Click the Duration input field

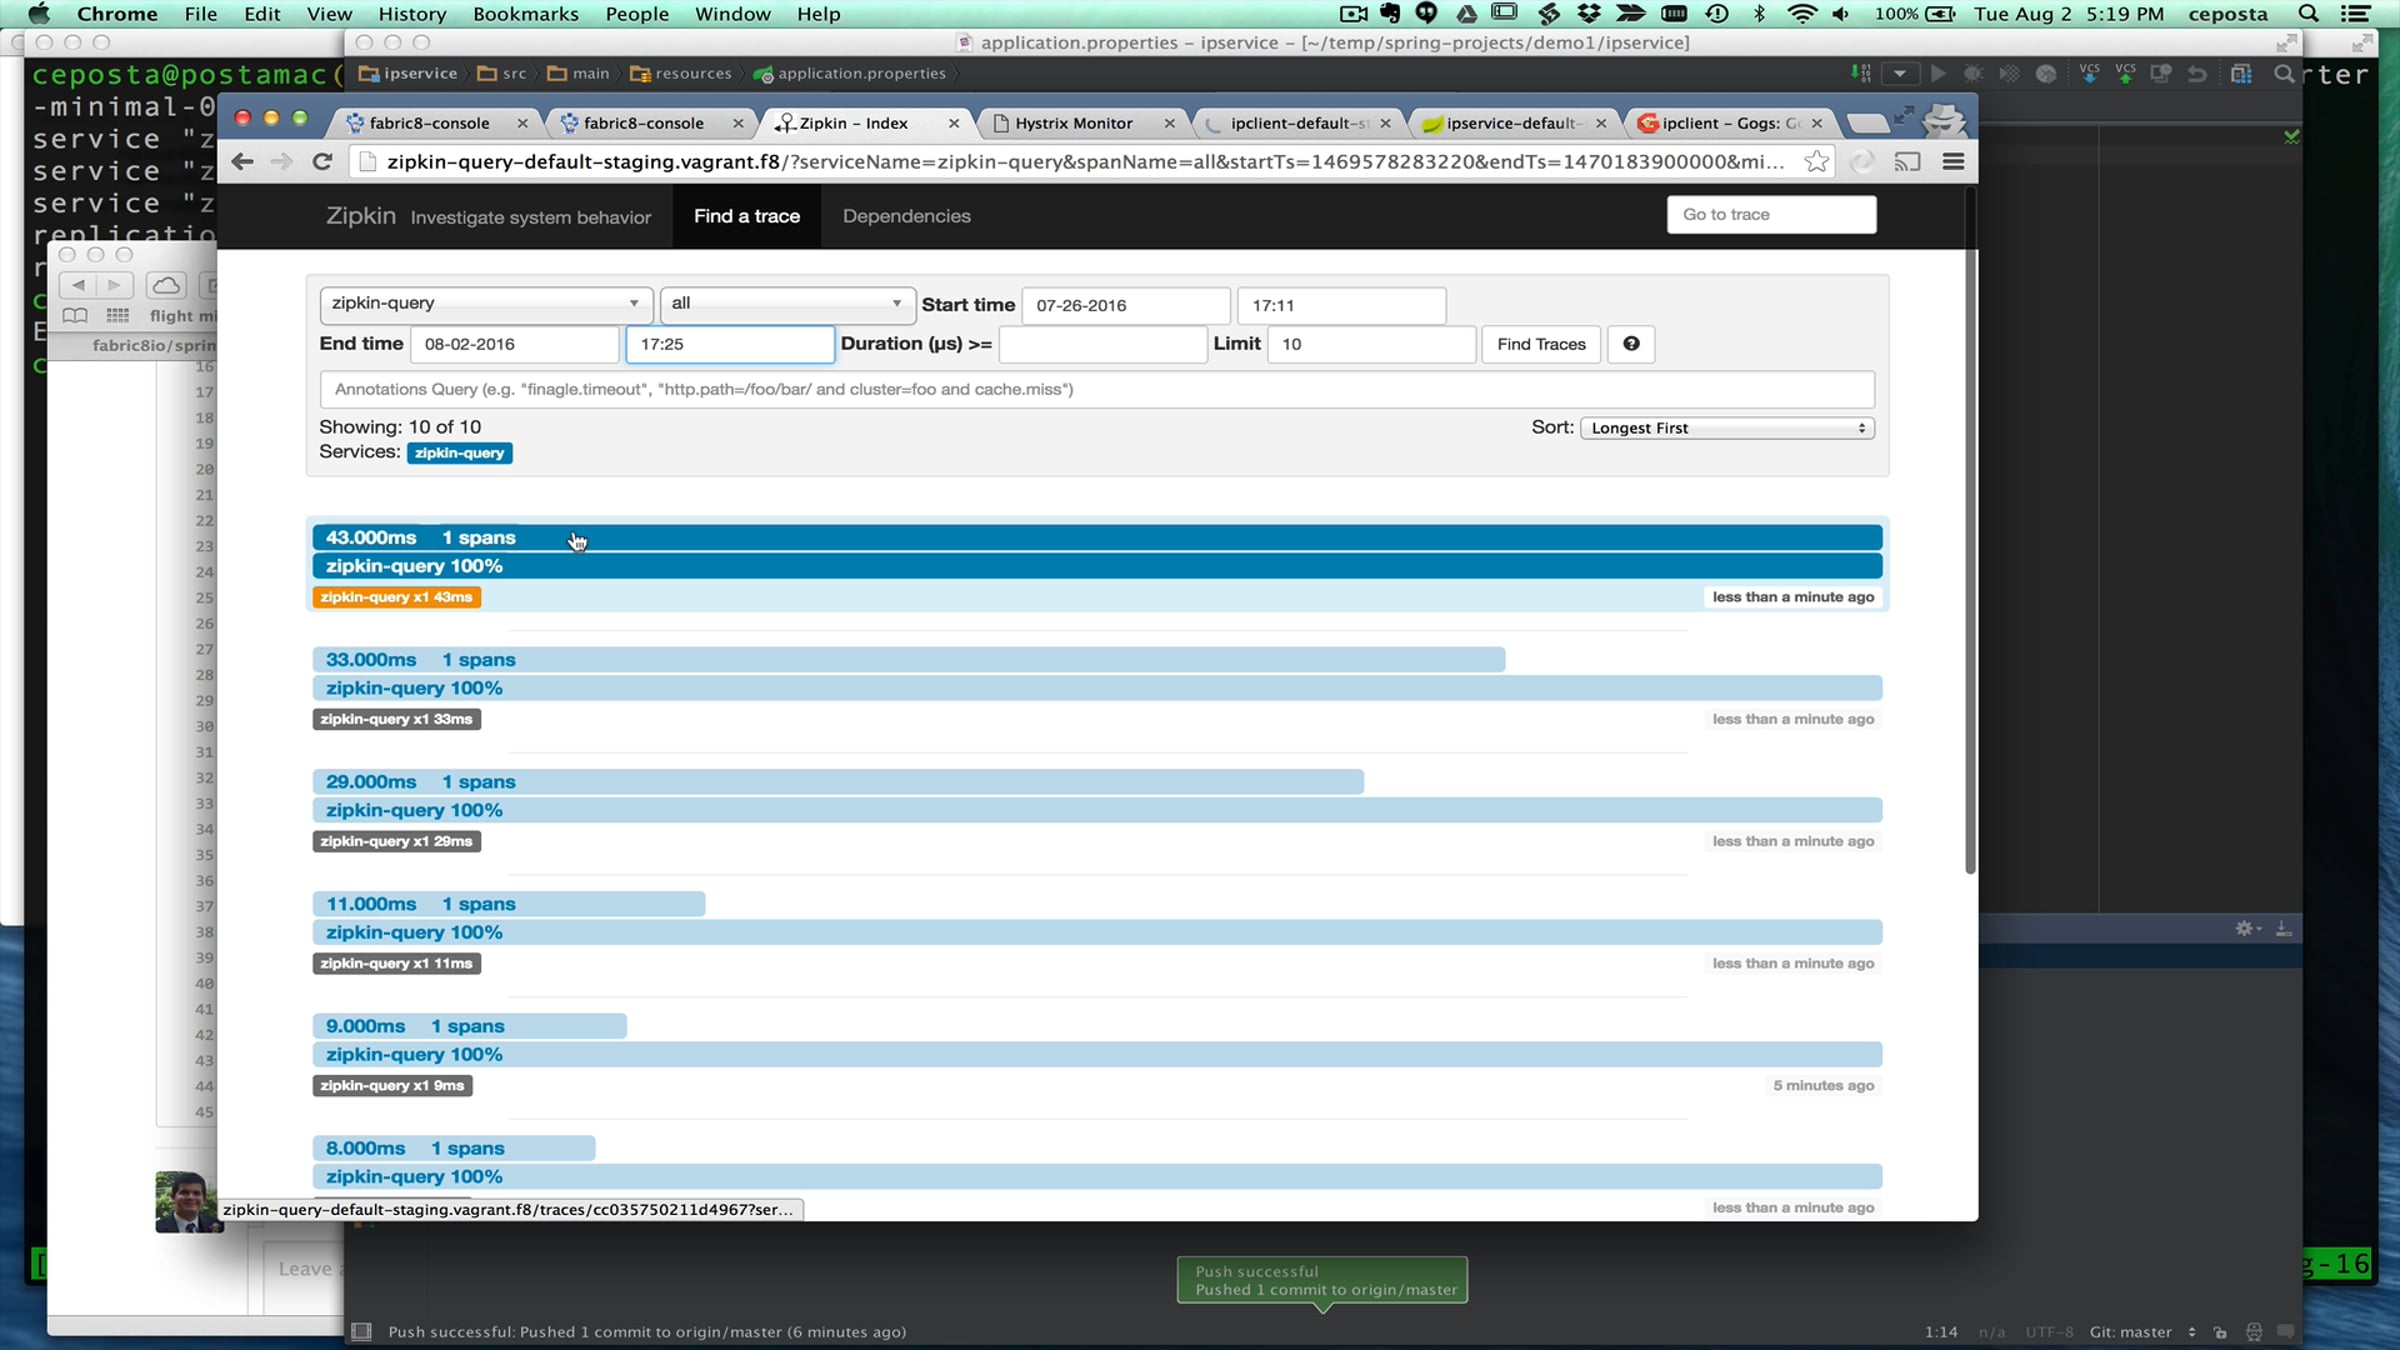[1102, 344]
